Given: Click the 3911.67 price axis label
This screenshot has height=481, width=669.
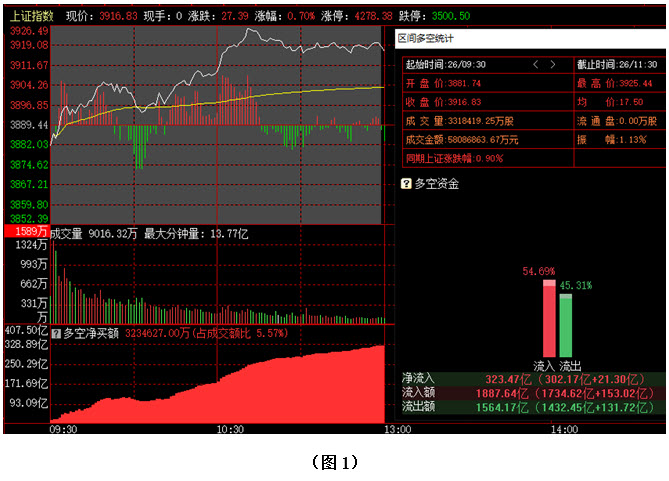Looking at the screenshot, I should tap(29, 65).
